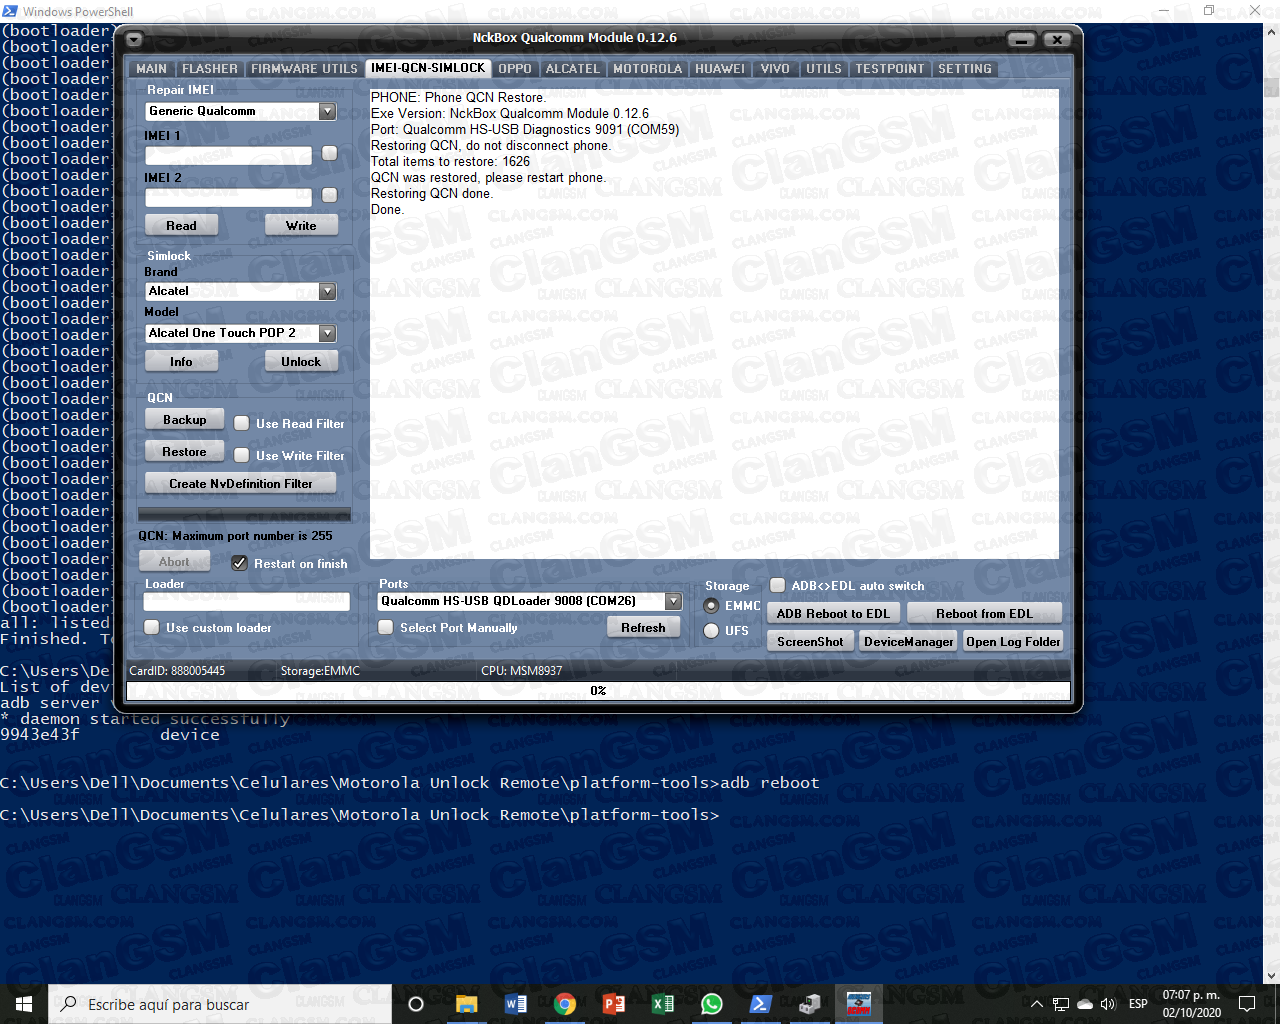The image size is (1280, 1024).
Task: Enable Use custom loader
Action: tap(152, 627)
